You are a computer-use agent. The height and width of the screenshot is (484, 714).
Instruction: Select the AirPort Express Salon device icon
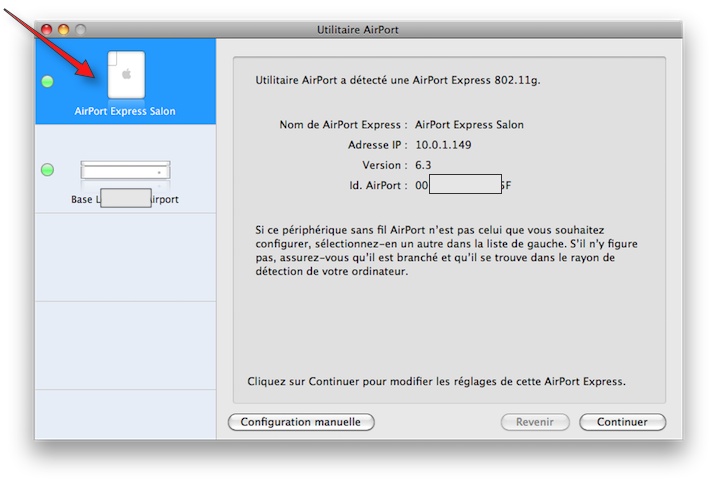[126, 75]
